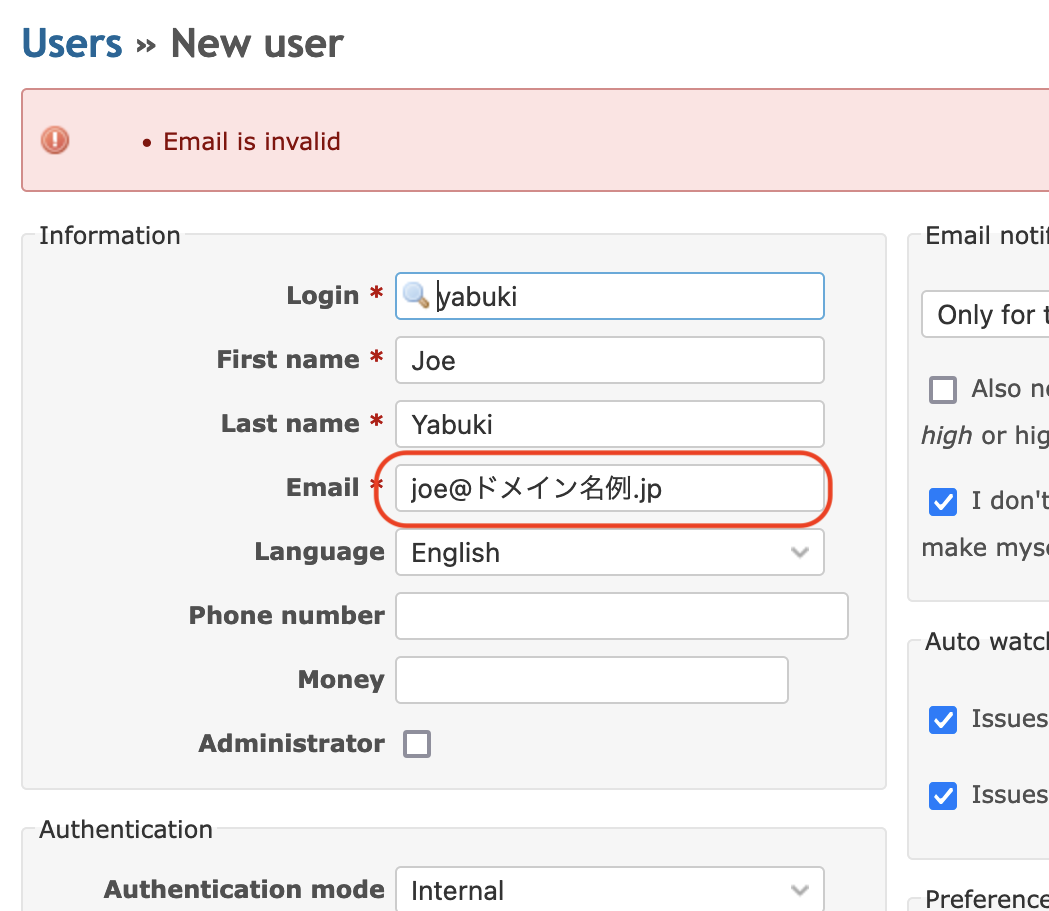The image size is (1049, 911).
Task: Enable the Administrator checkbox
Action: (x=417, y=744)
